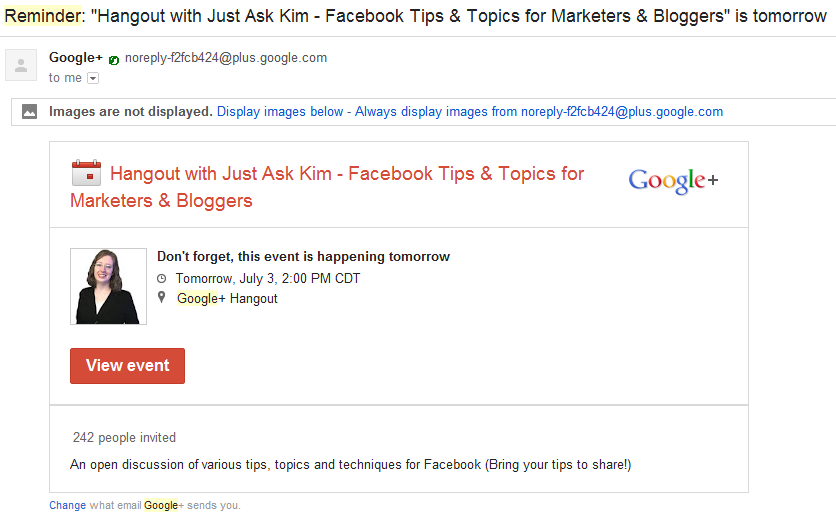Click Kim's profile photo thumbnail
This screenshot has width=836, height=520.
click(x=108, y=286)
